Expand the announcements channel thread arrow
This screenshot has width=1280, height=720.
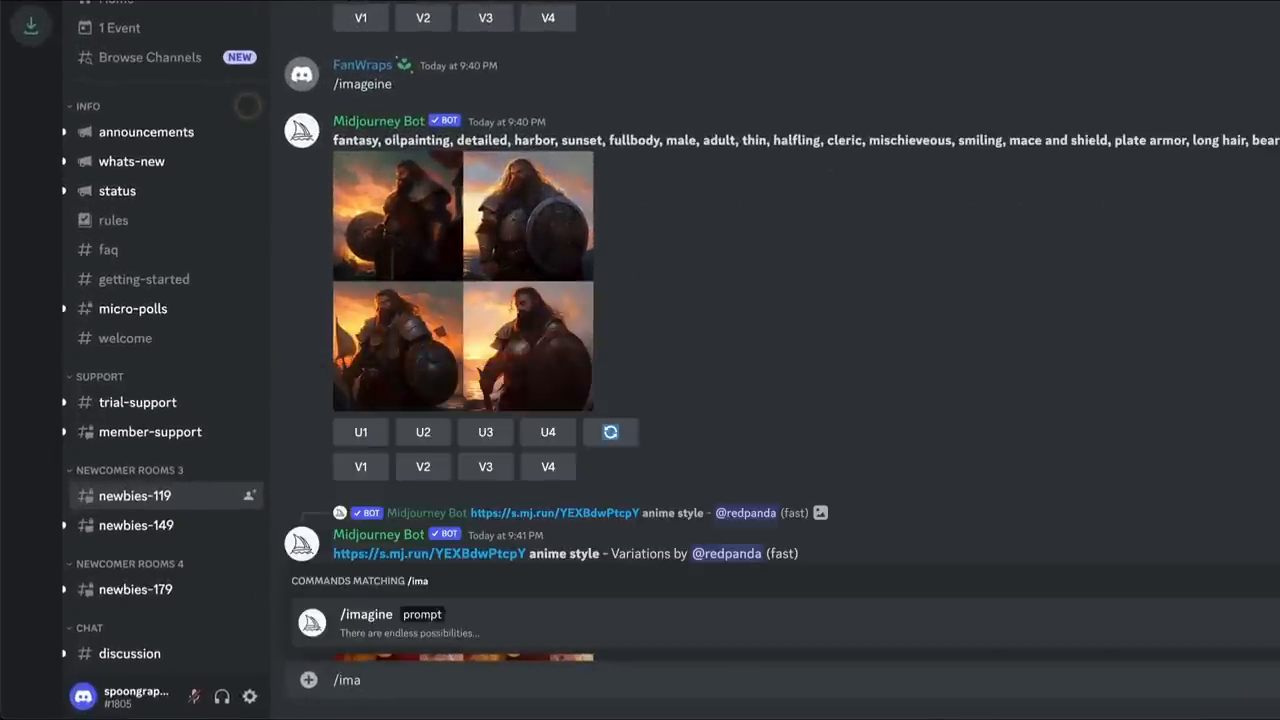pos(65,132)
